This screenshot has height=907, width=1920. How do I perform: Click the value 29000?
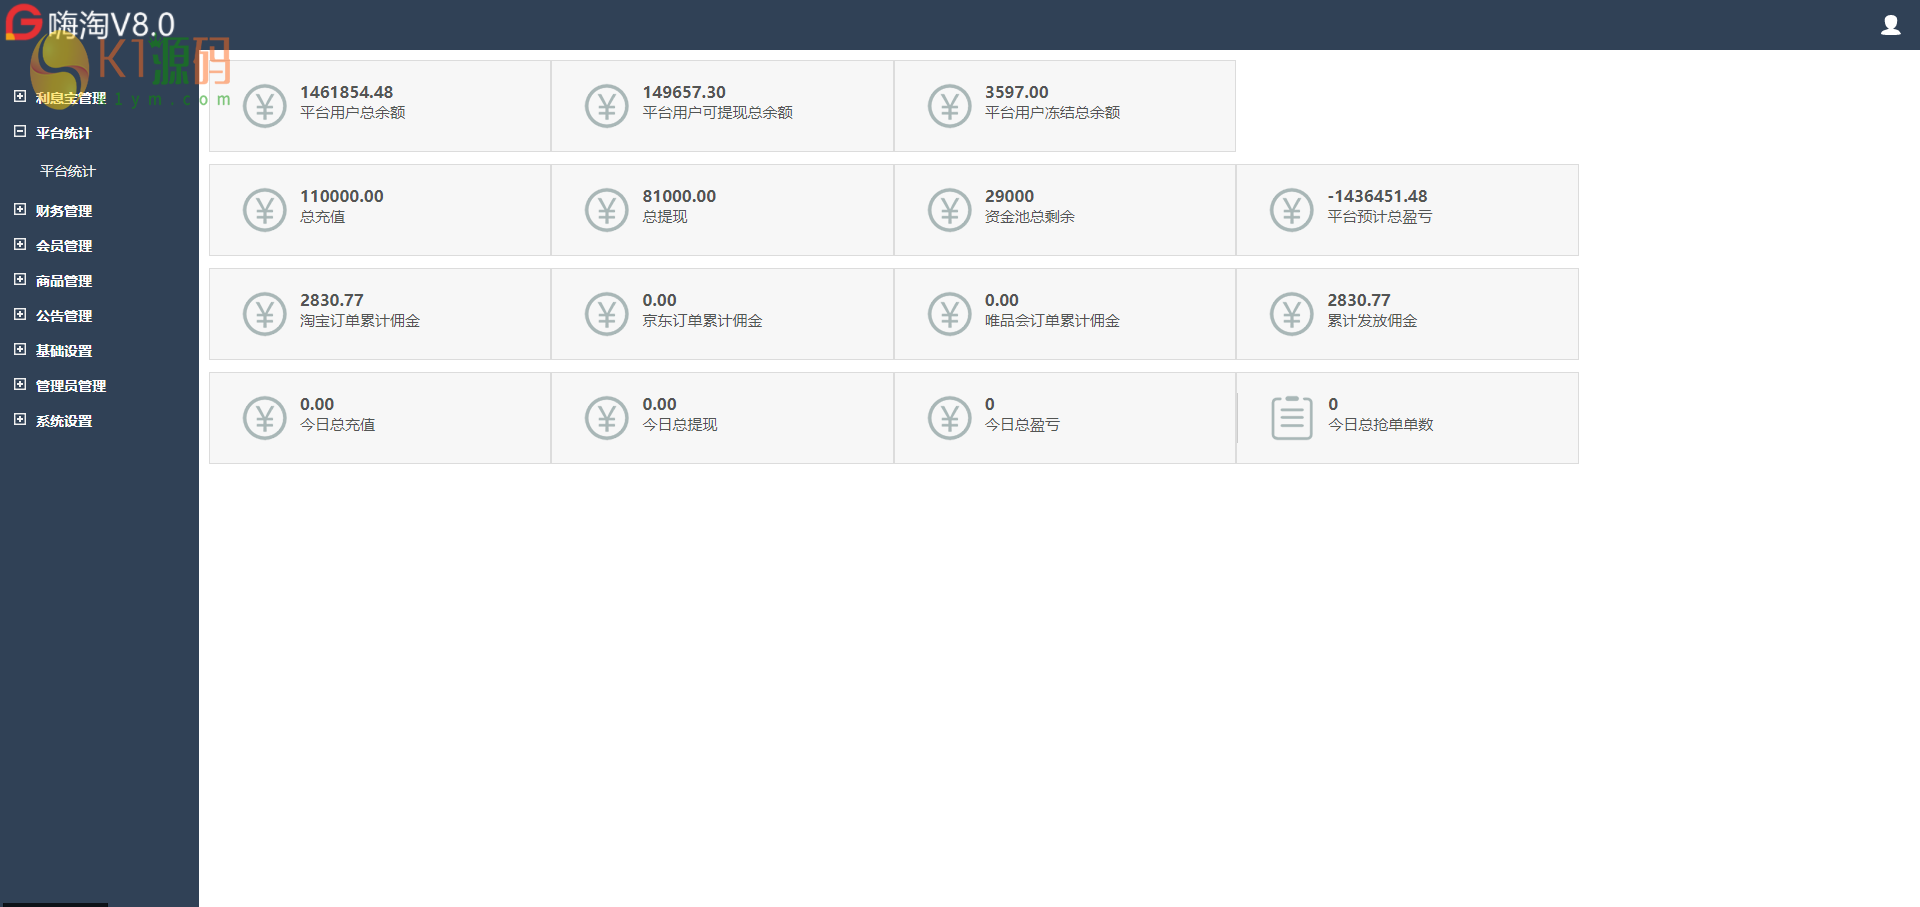tap(1010, 196)
